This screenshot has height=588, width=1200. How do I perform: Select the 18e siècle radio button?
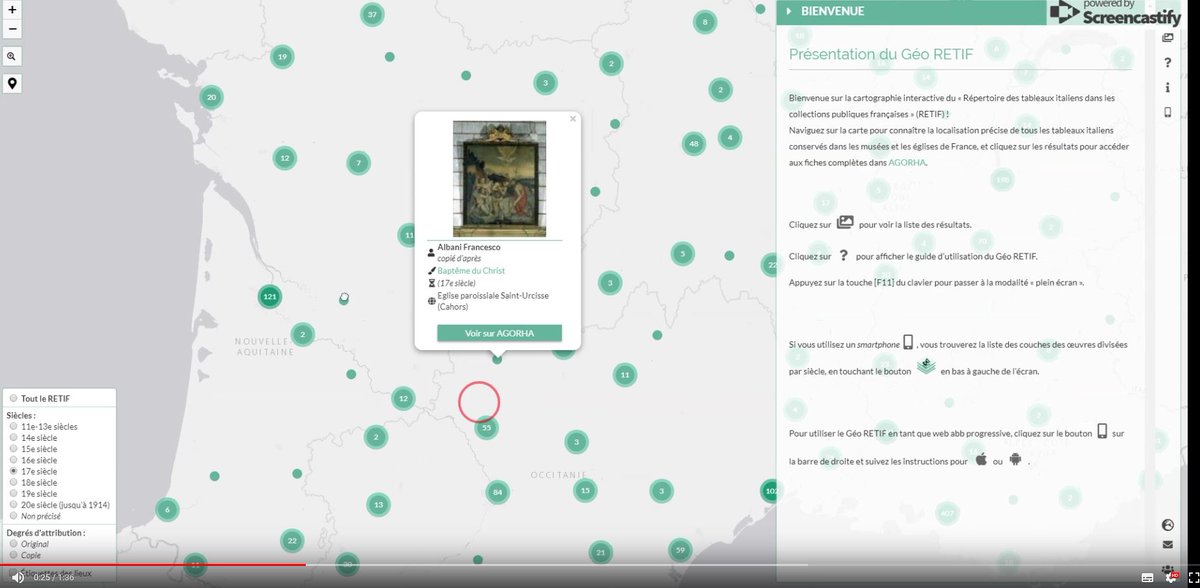(x=14, y=481)
